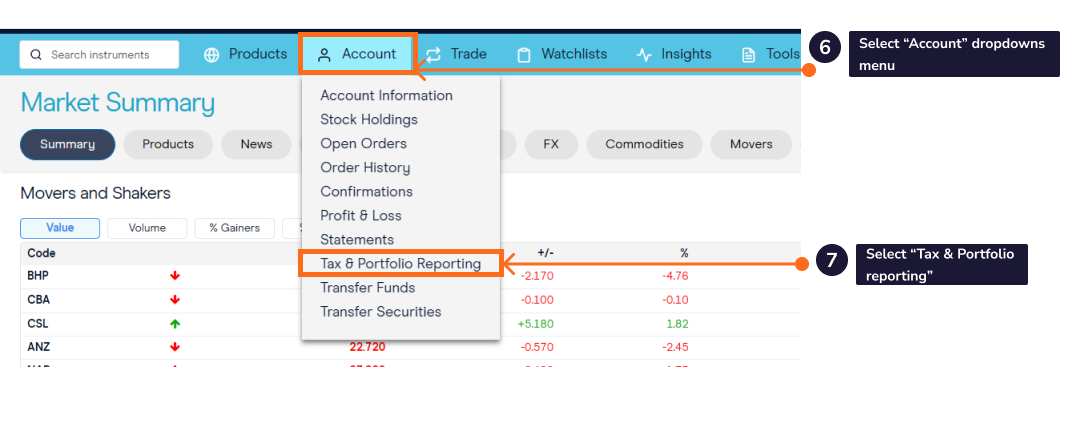
Task: Choose Confirmations in Account menu
Action: [366, 192]
